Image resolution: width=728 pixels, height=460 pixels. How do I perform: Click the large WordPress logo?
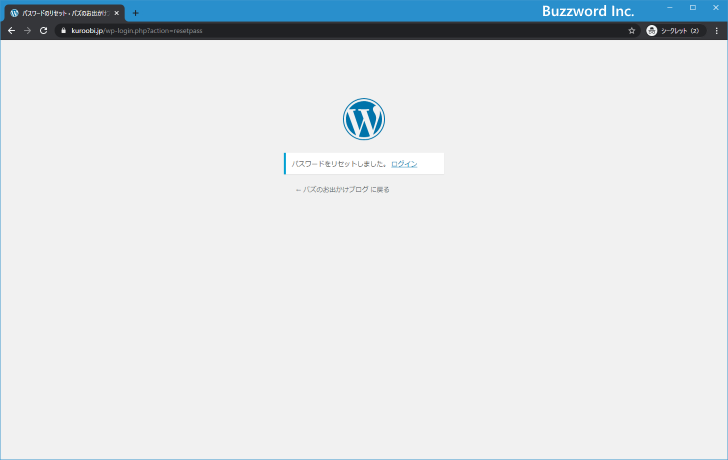(x=363, y=119)
